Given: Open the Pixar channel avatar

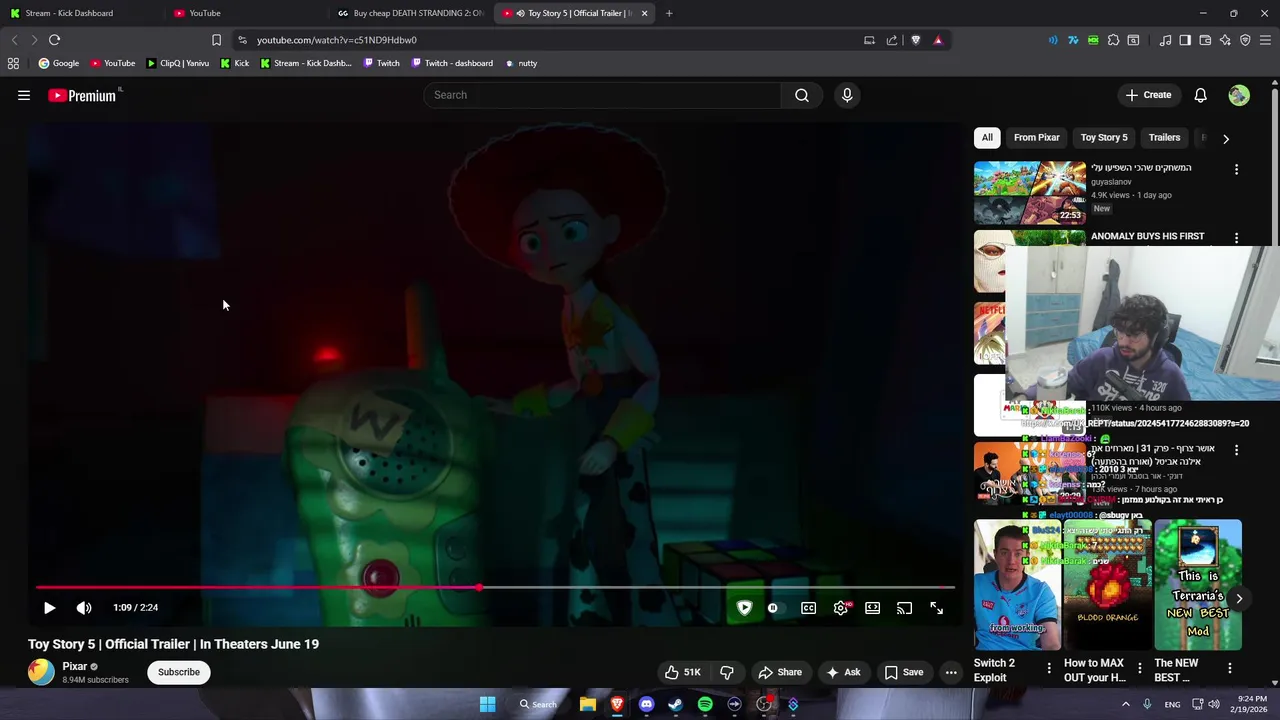Looking at the screenshot, I should [x=41, y=672].
